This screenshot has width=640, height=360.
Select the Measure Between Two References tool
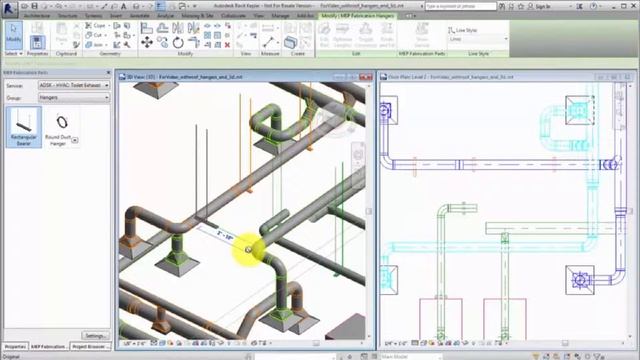pyautogui.click(x=268, y=42)
